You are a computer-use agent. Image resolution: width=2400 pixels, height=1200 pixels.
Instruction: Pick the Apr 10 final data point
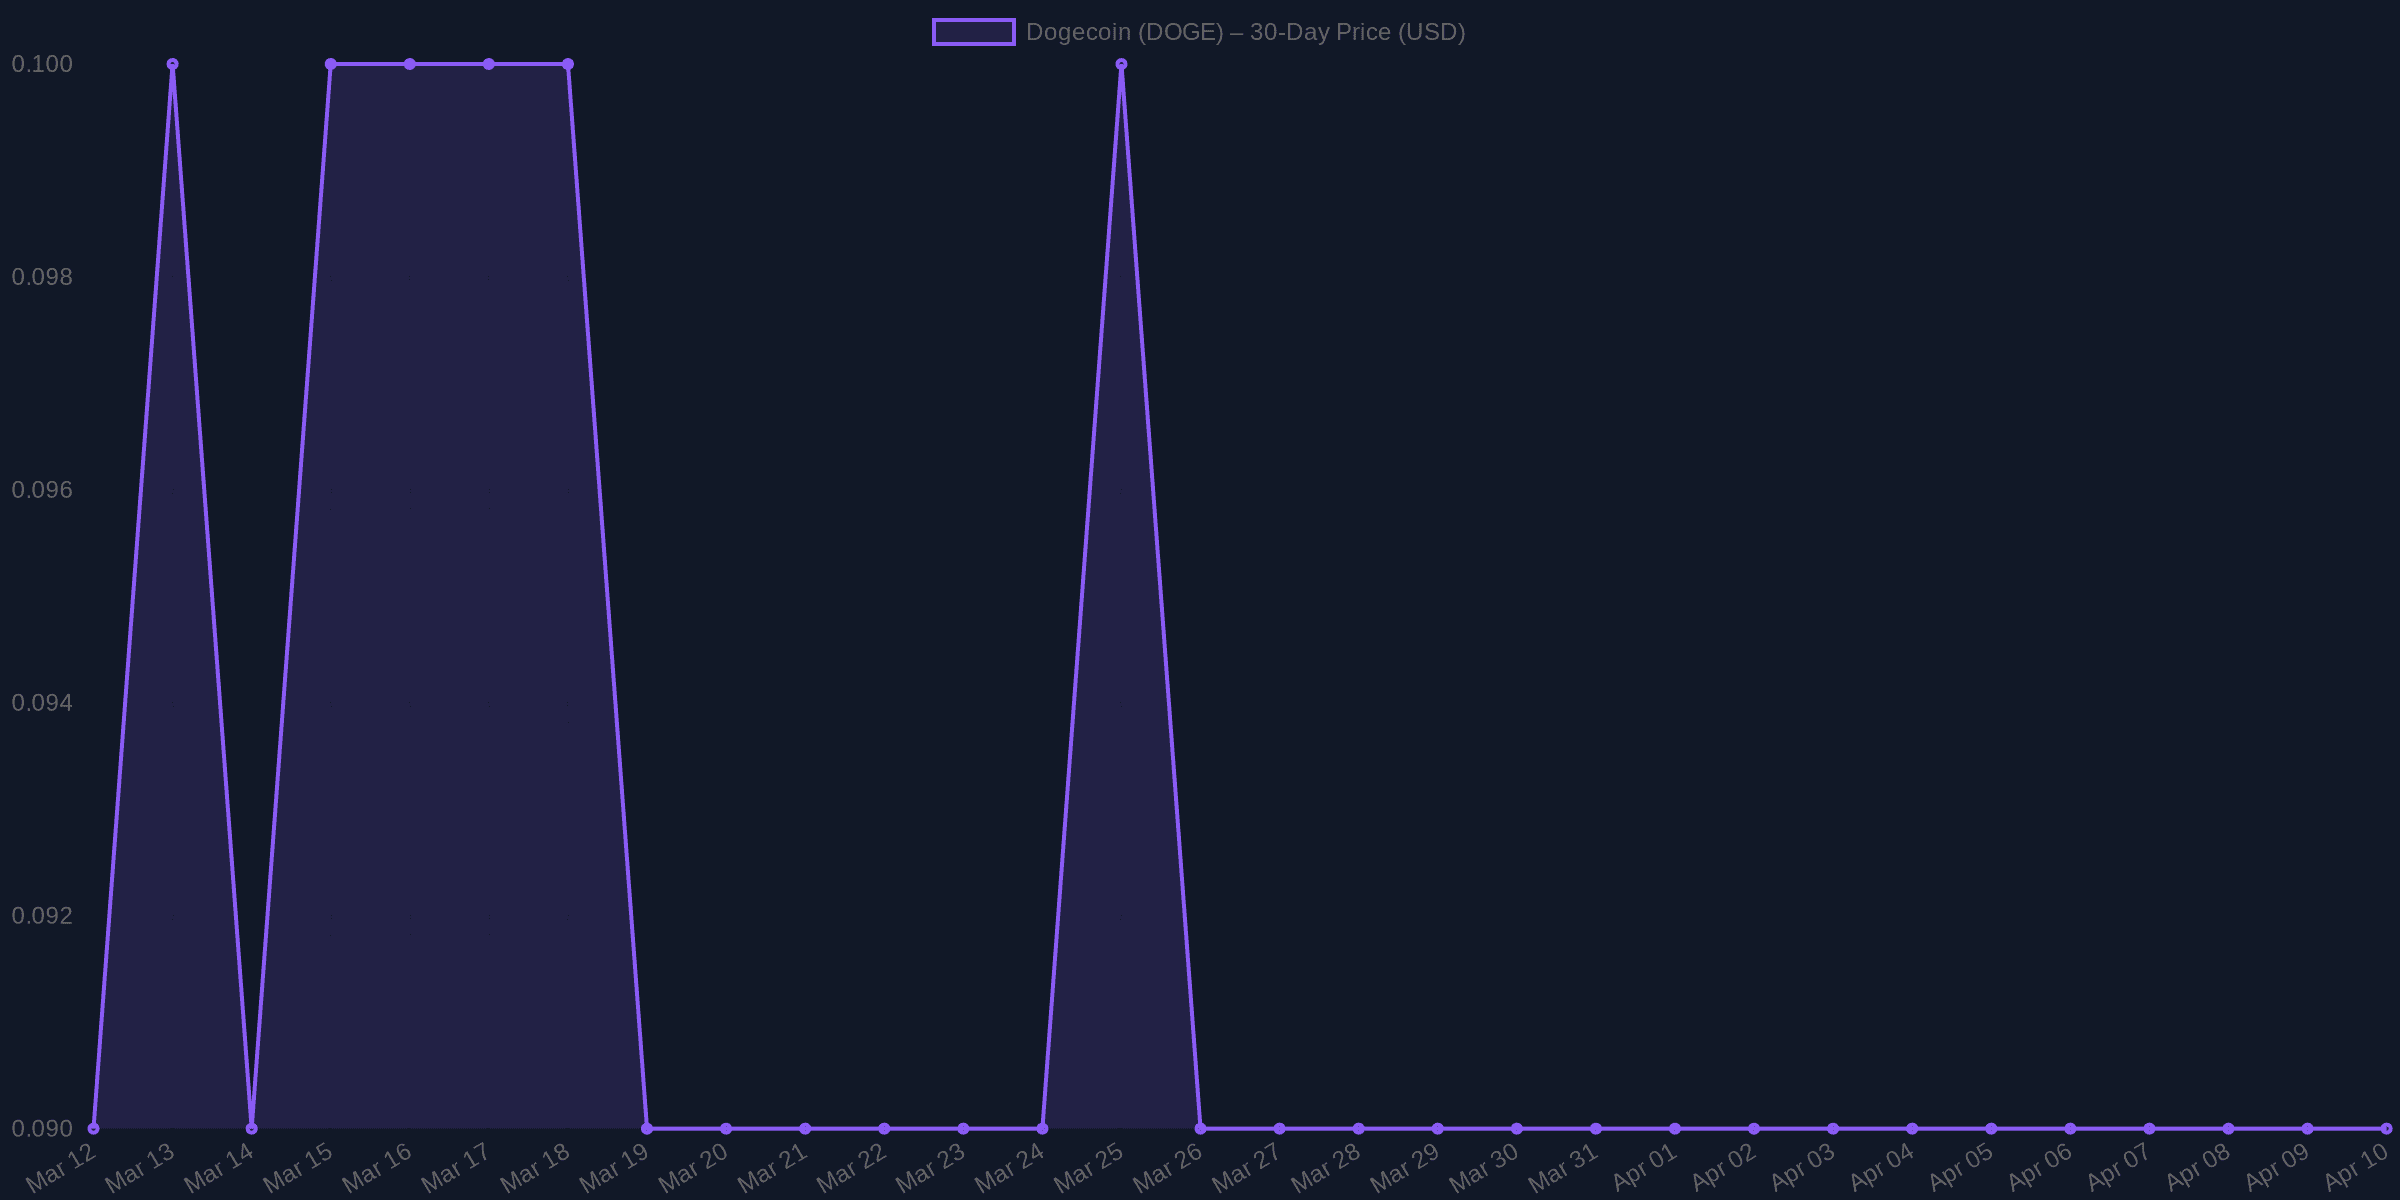2386,1128
